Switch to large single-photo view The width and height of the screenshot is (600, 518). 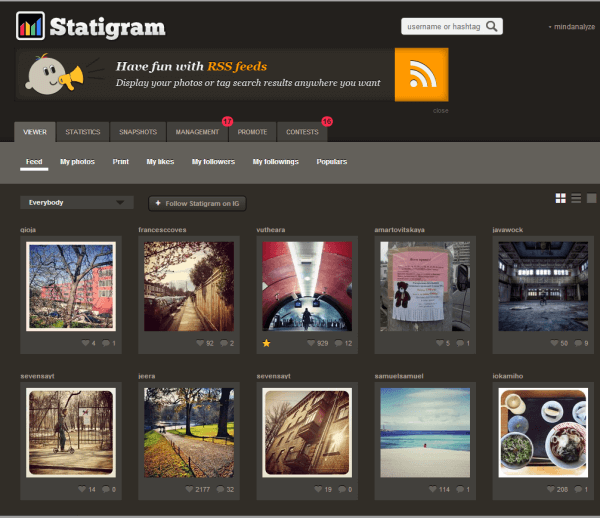[591, 199]
